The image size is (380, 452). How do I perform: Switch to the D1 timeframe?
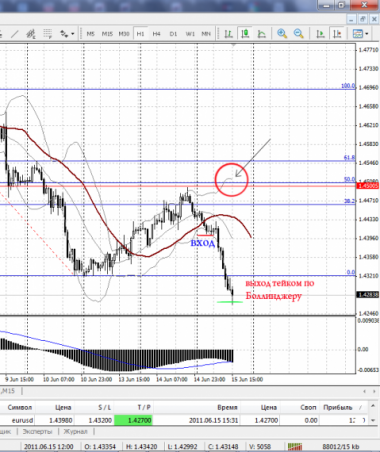tap(173, 34)
